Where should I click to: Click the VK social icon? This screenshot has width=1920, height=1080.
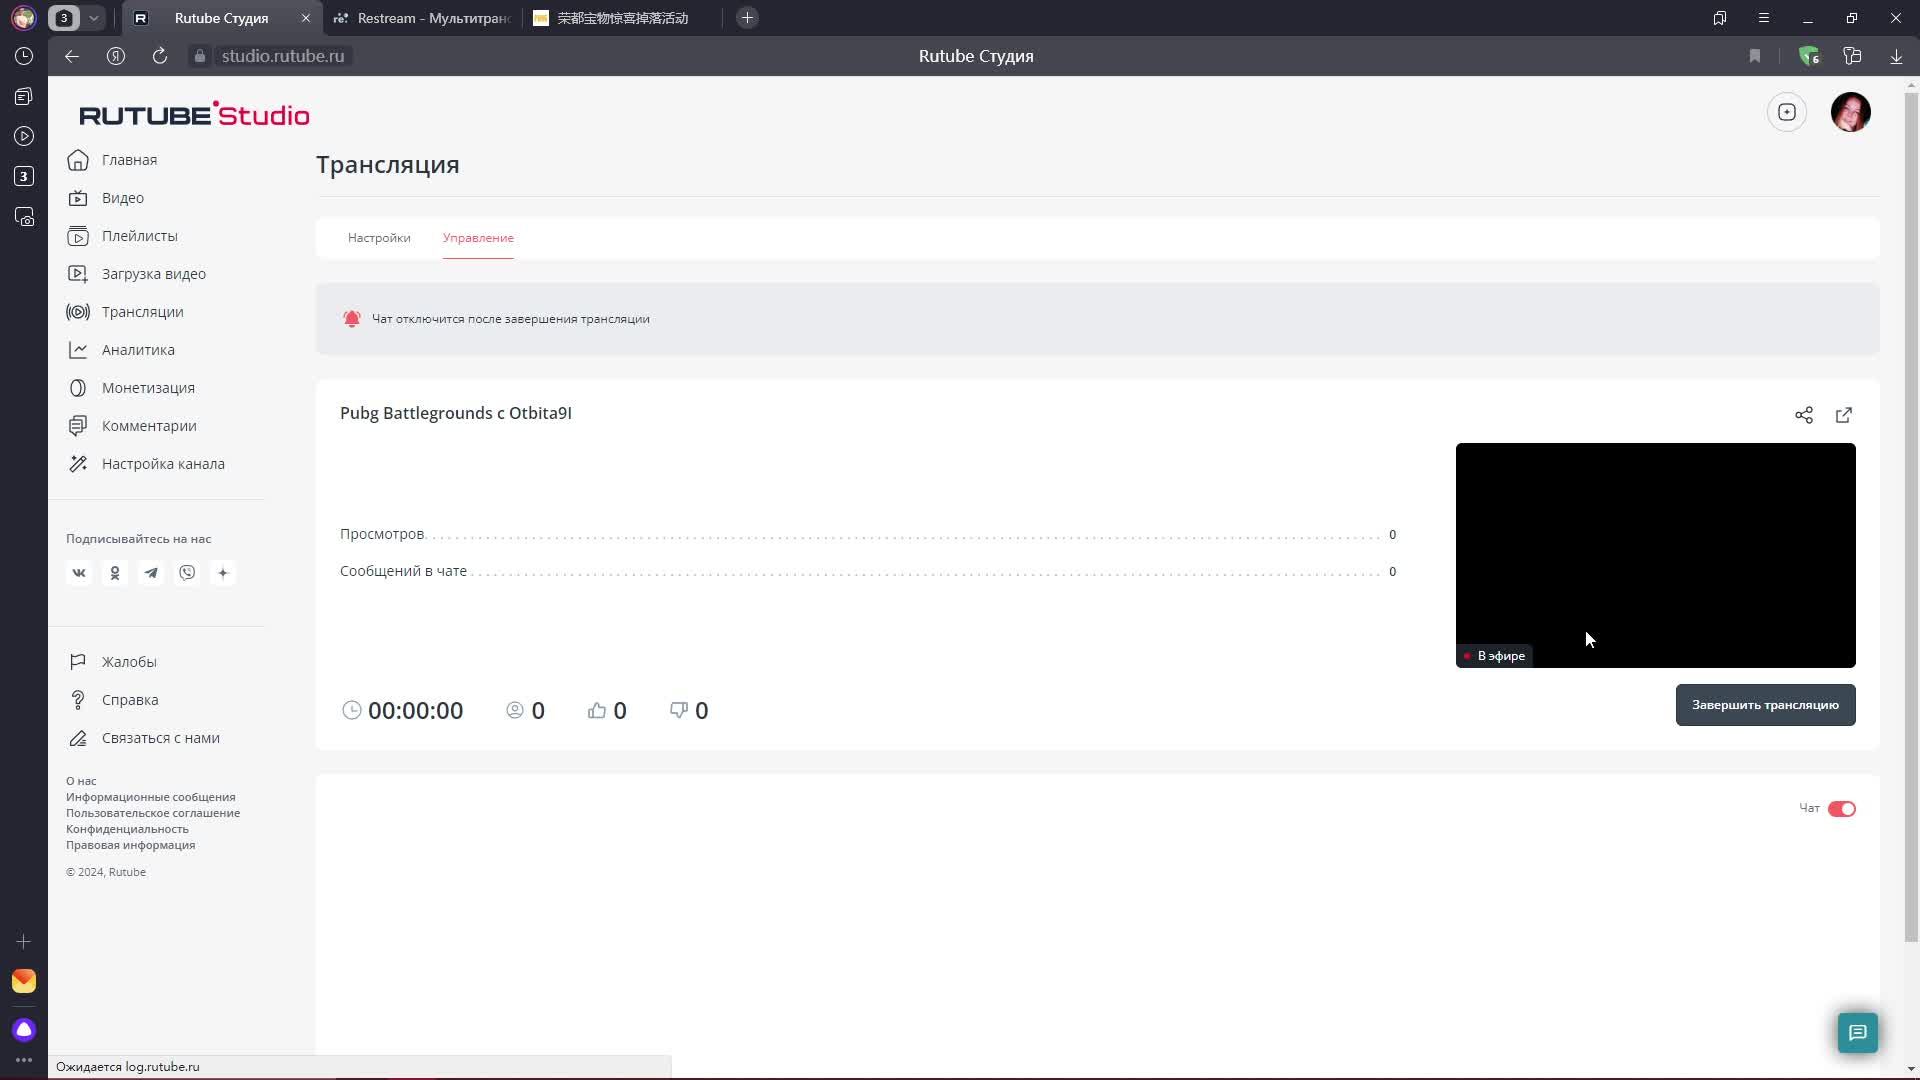(79, 573)
